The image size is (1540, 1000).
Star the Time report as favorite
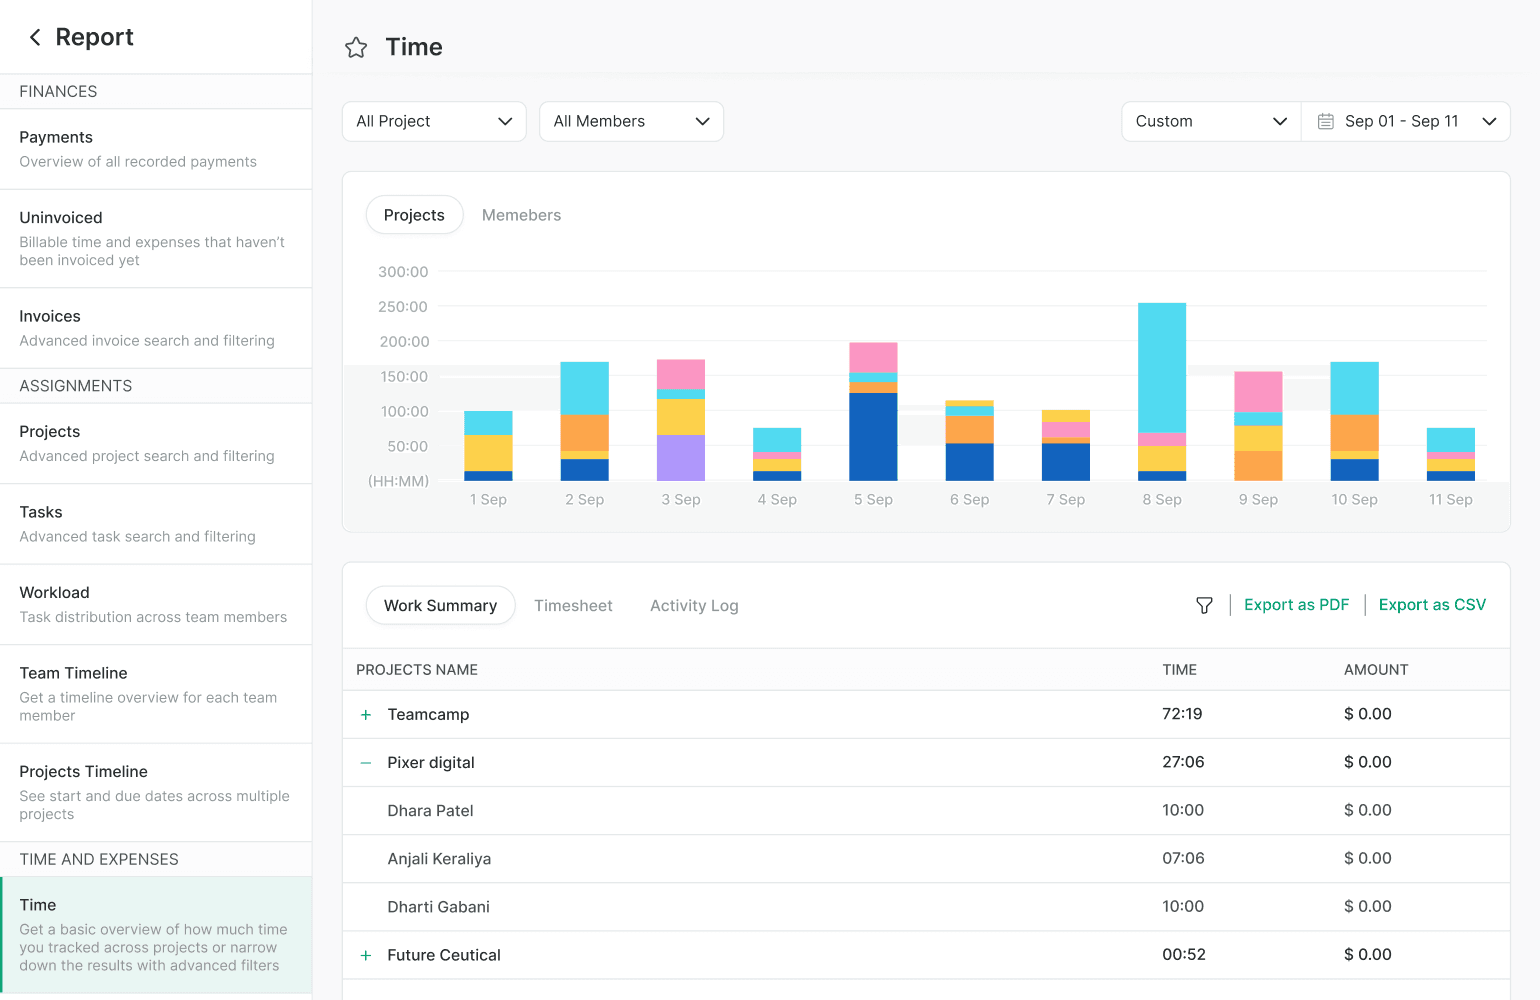pyautogui.click(x=356, y=48)
